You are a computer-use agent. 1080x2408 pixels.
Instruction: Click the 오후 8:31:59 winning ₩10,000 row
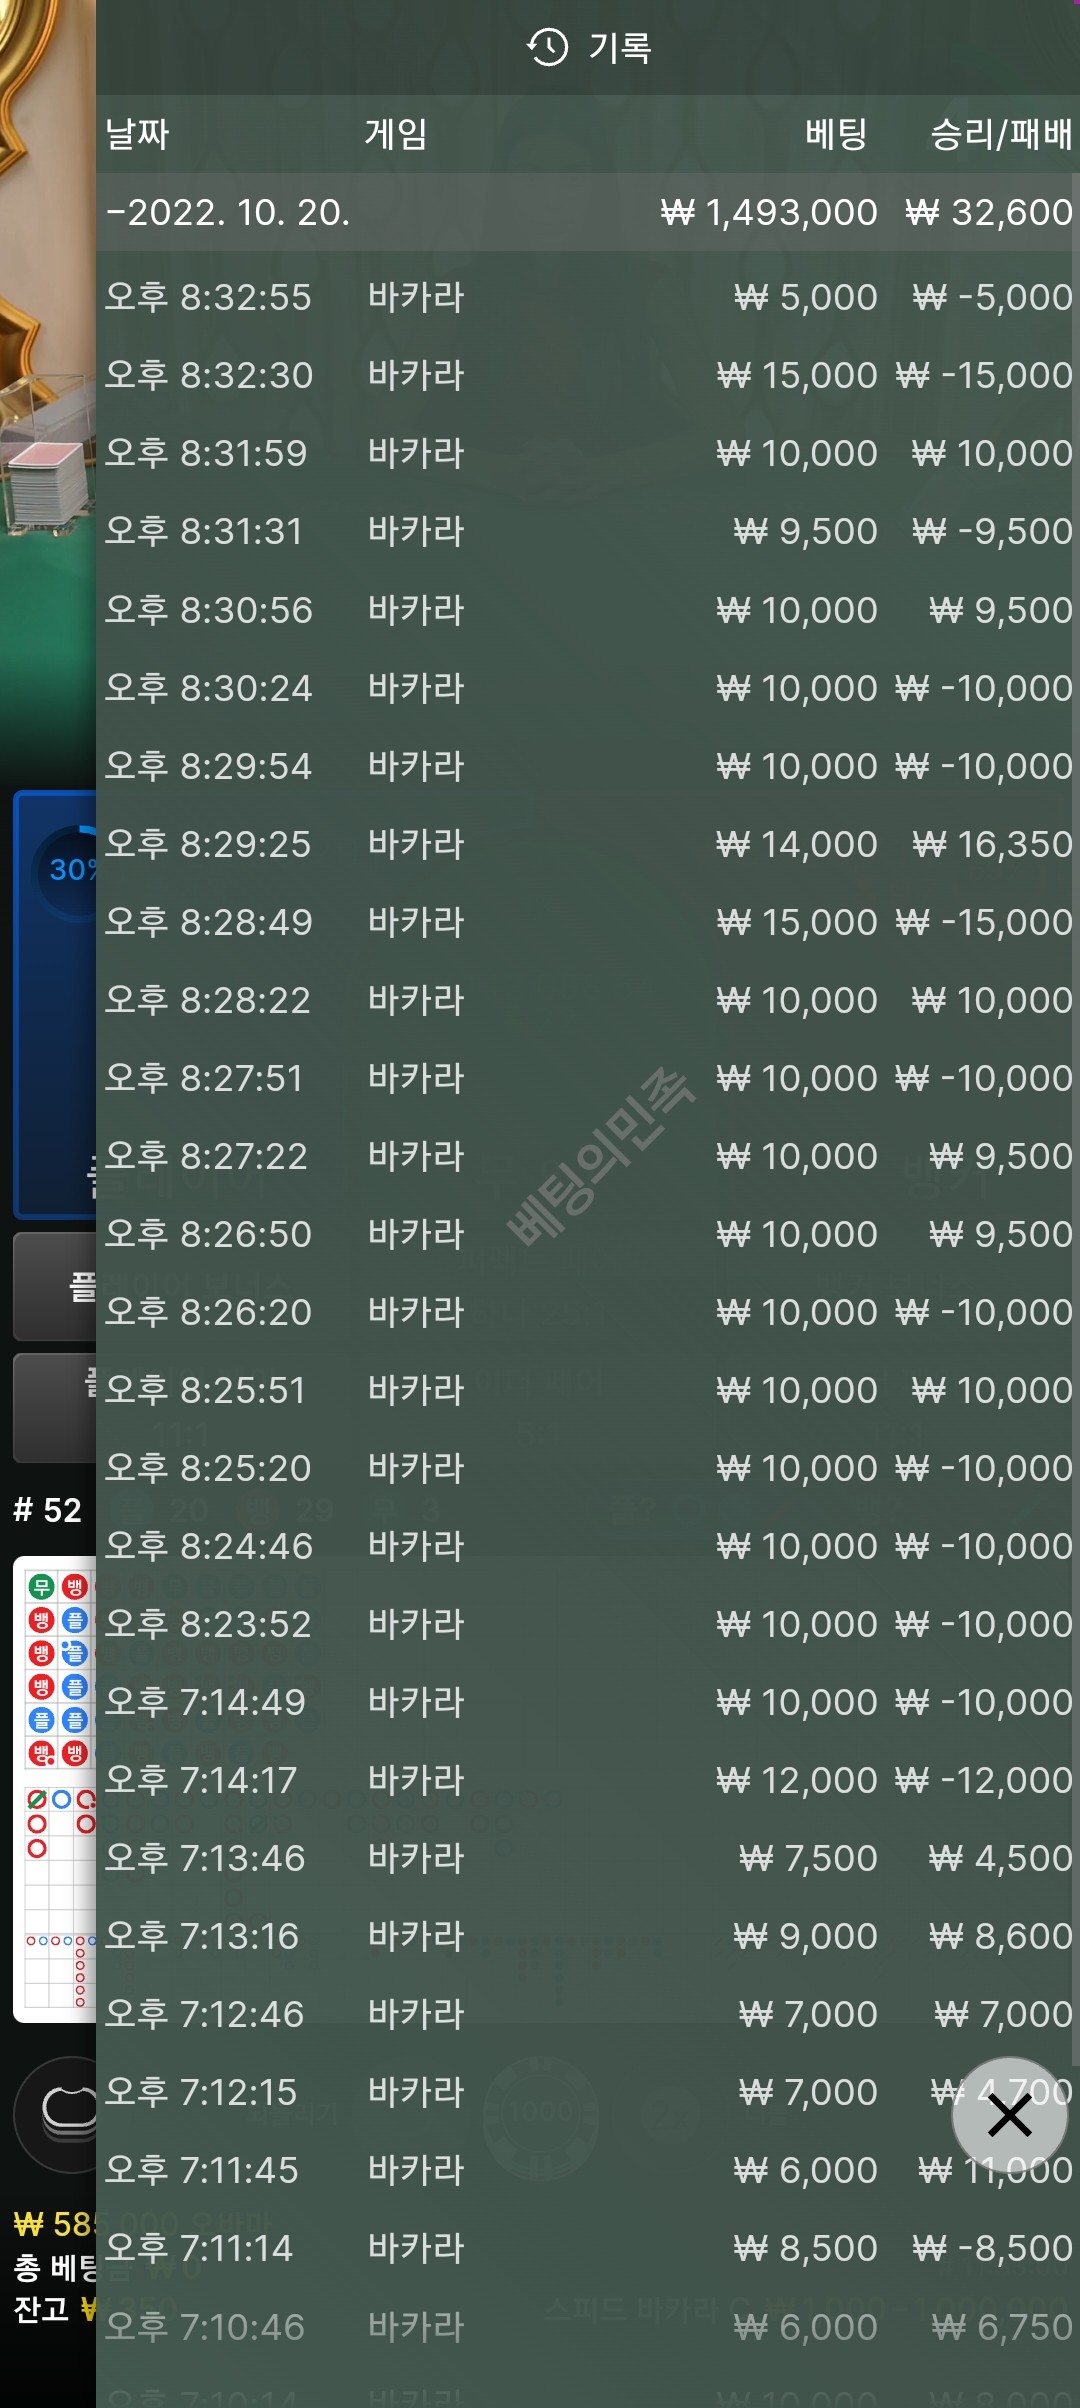click(586, 453)
